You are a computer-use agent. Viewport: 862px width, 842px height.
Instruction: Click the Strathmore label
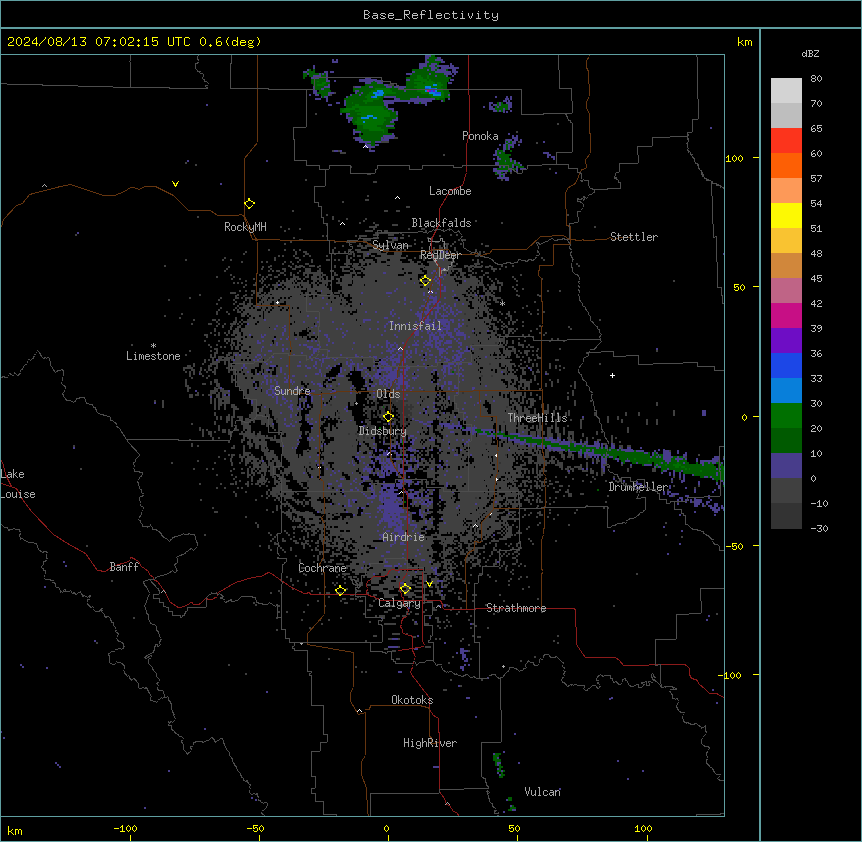pyautogui.click(x=516, y=608)
